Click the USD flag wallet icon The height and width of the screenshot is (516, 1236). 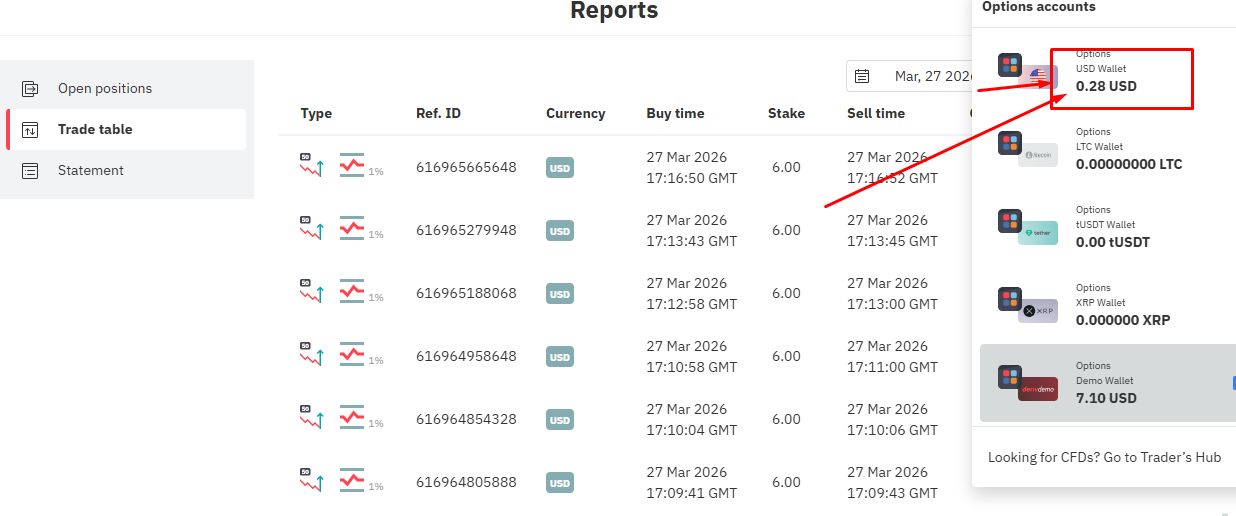[x=1039, y=76]
